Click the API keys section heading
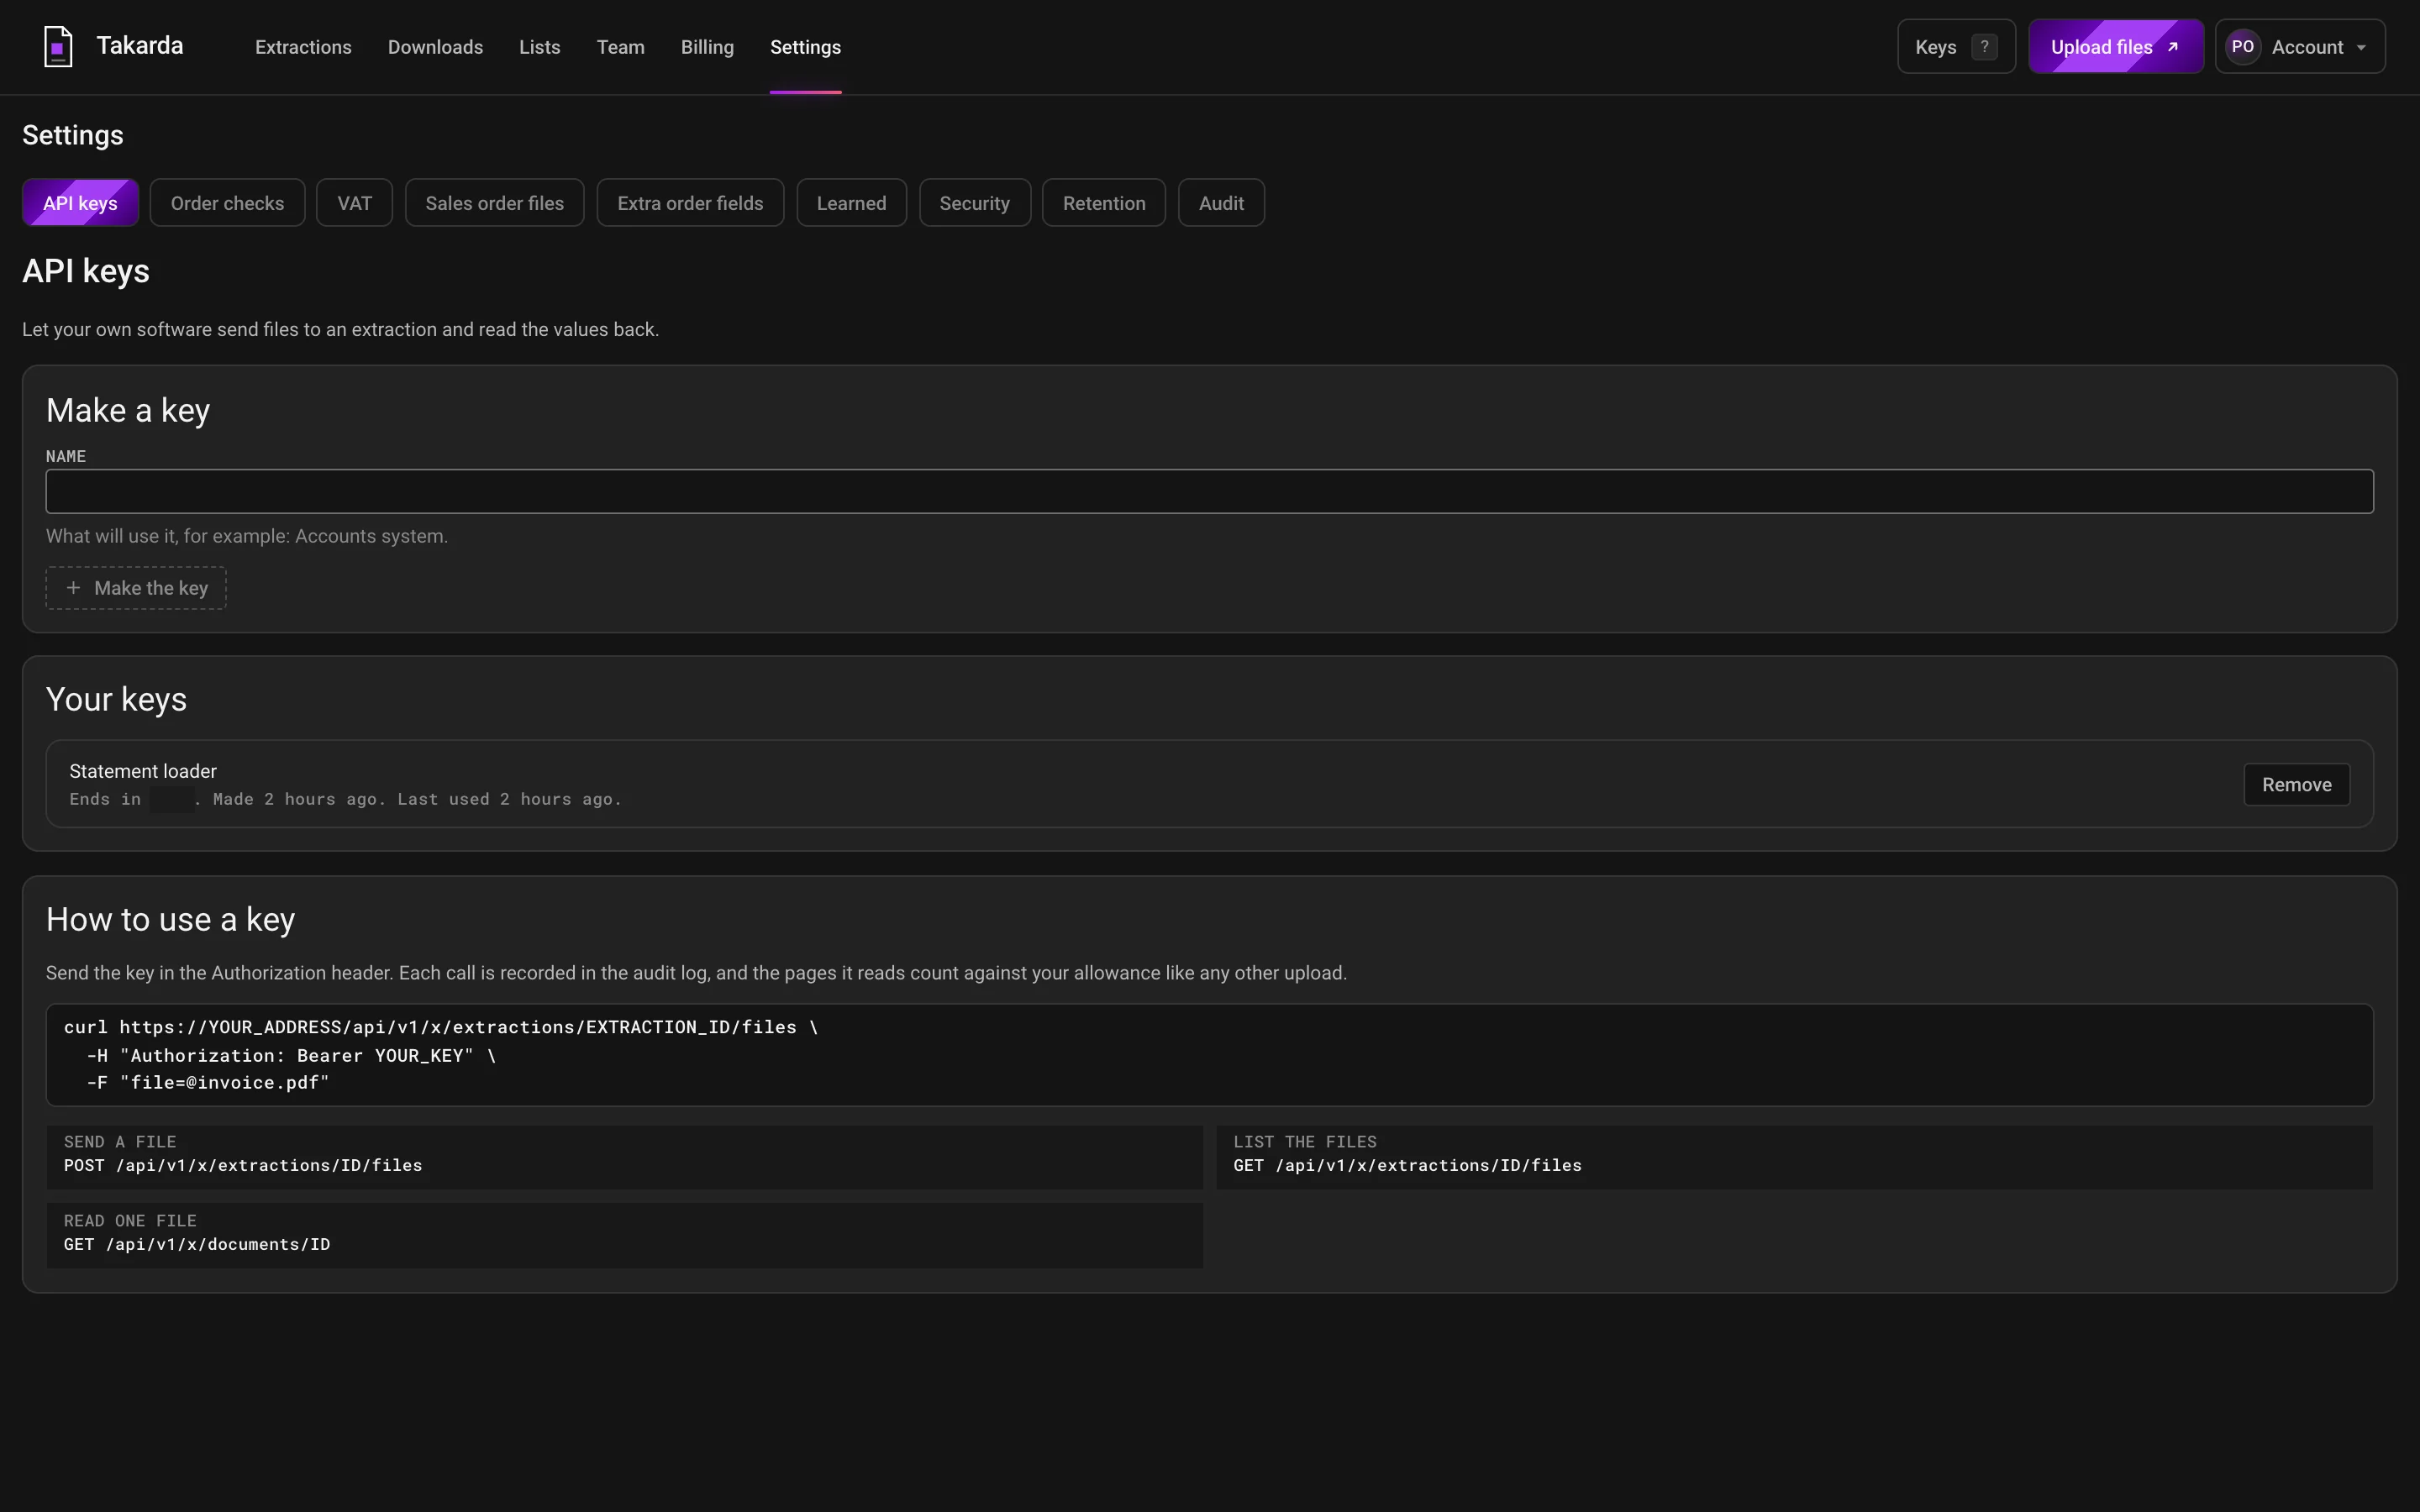The height and width of the screenshot is (1512, 2420). (x=86, y=271)
